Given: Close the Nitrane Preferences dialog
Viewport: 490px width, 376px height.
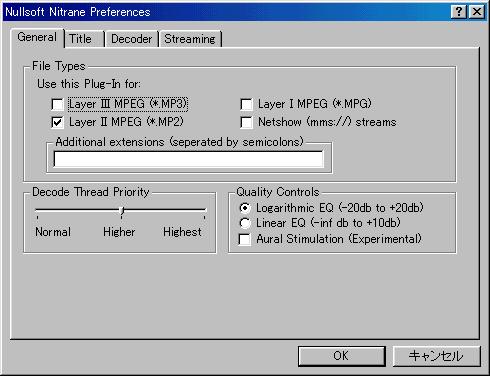Looking at the screenshot, I should [x=477, y=12].
